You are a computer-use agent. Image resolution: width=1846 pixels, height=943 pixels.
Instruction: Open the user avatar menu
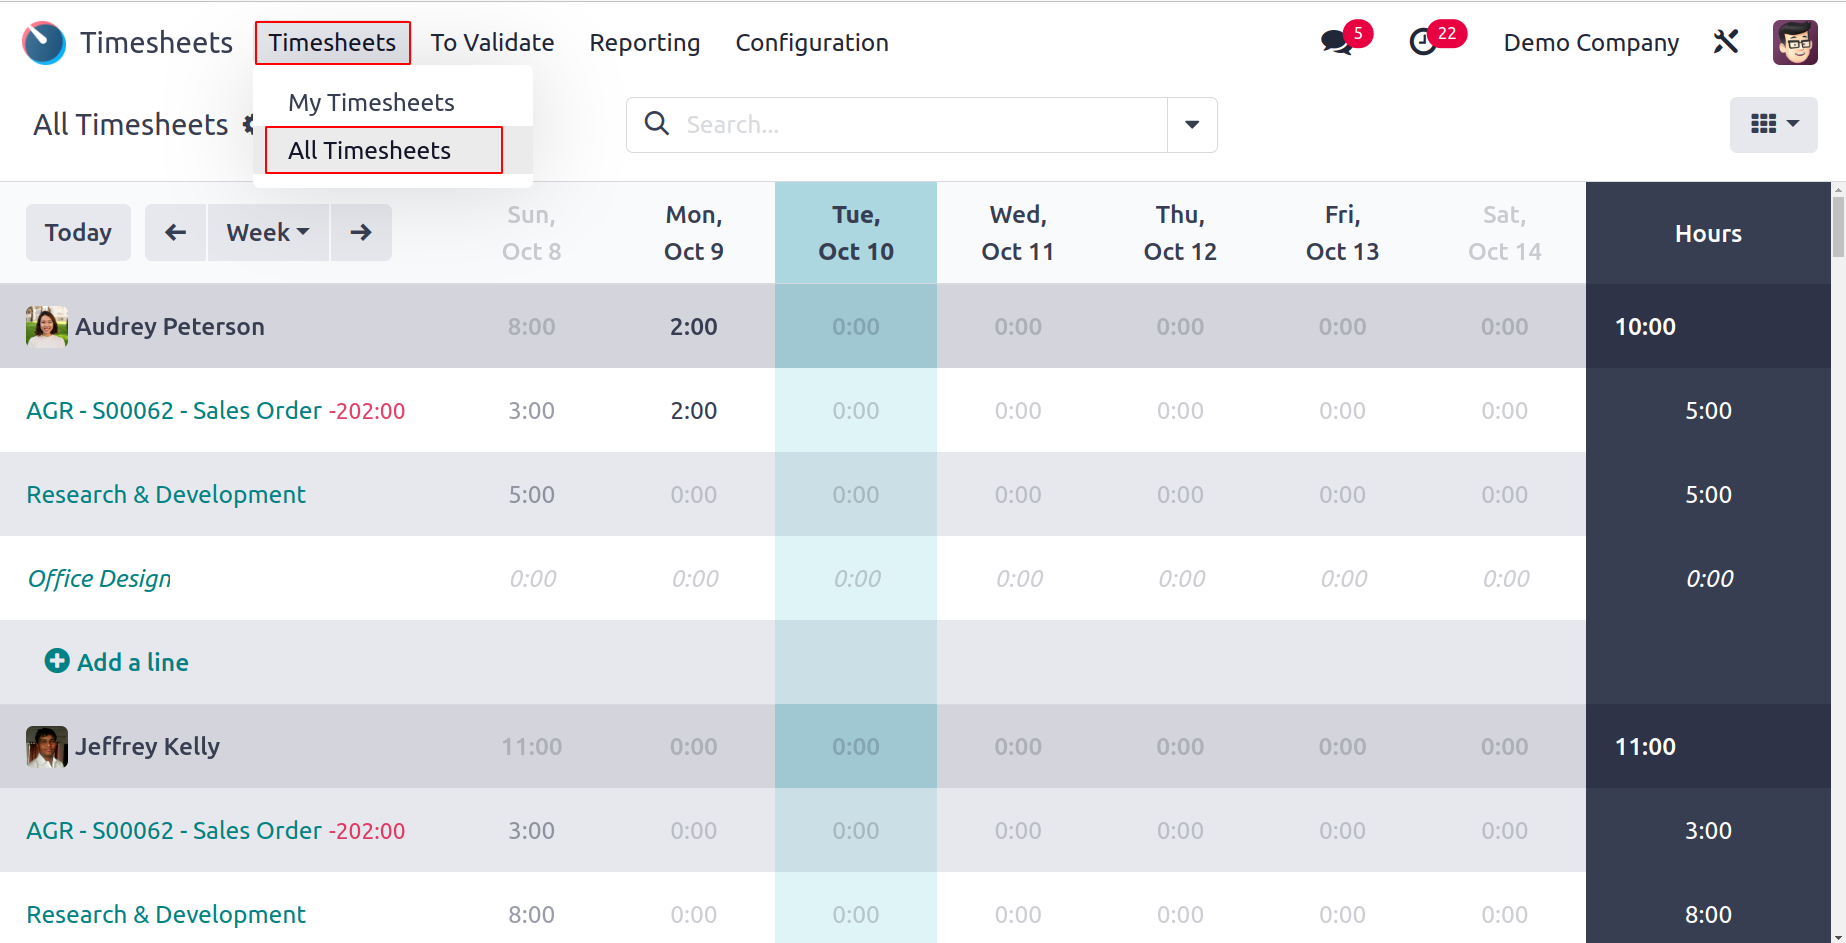(1794, 42)
